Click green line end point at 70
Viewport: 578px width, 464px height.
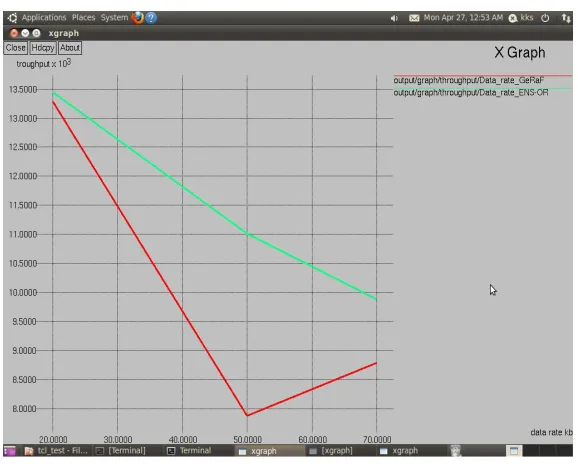[376, 299]
